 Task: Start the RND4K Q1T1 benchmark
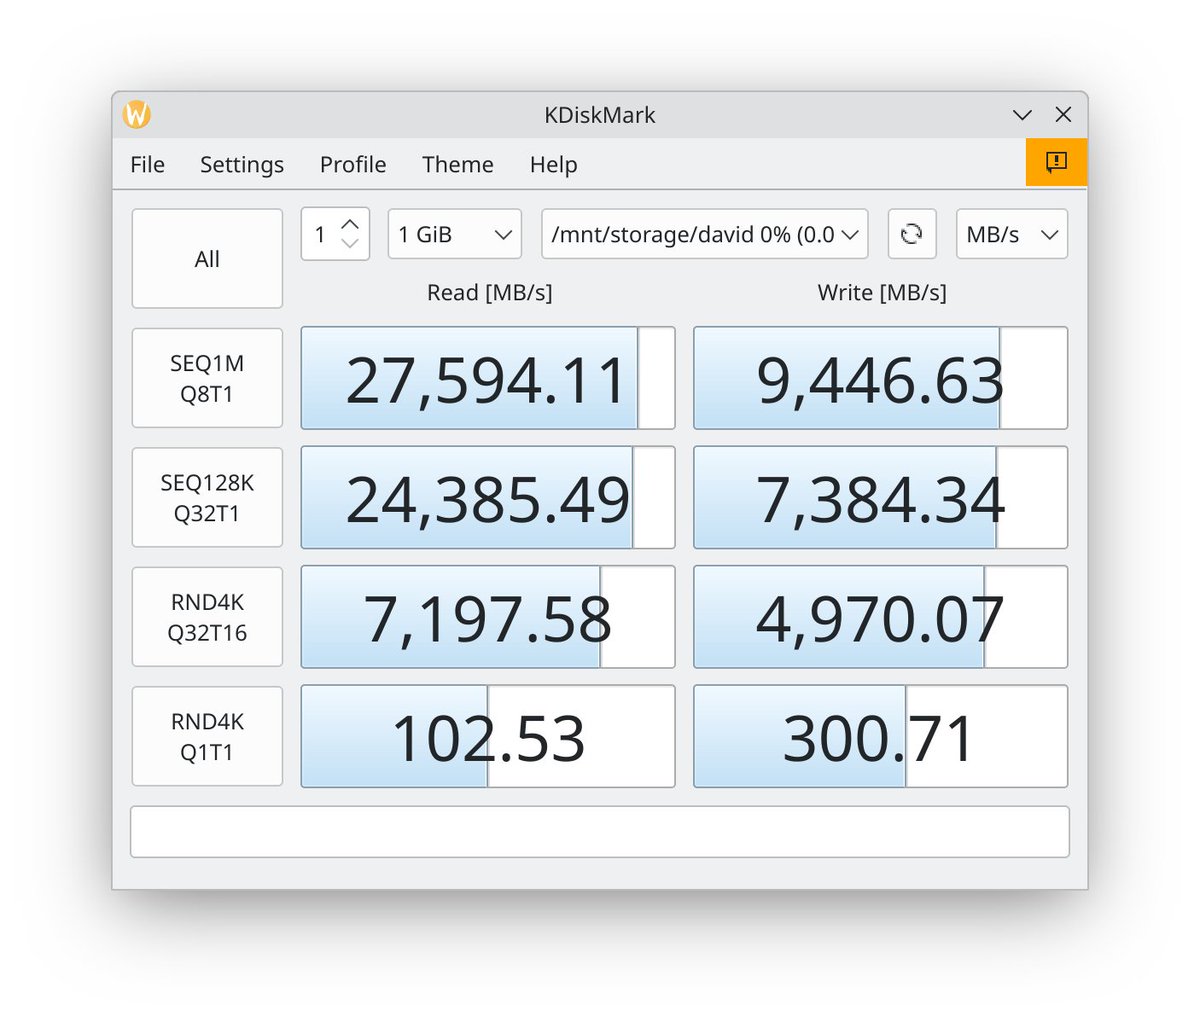(207, 737)
